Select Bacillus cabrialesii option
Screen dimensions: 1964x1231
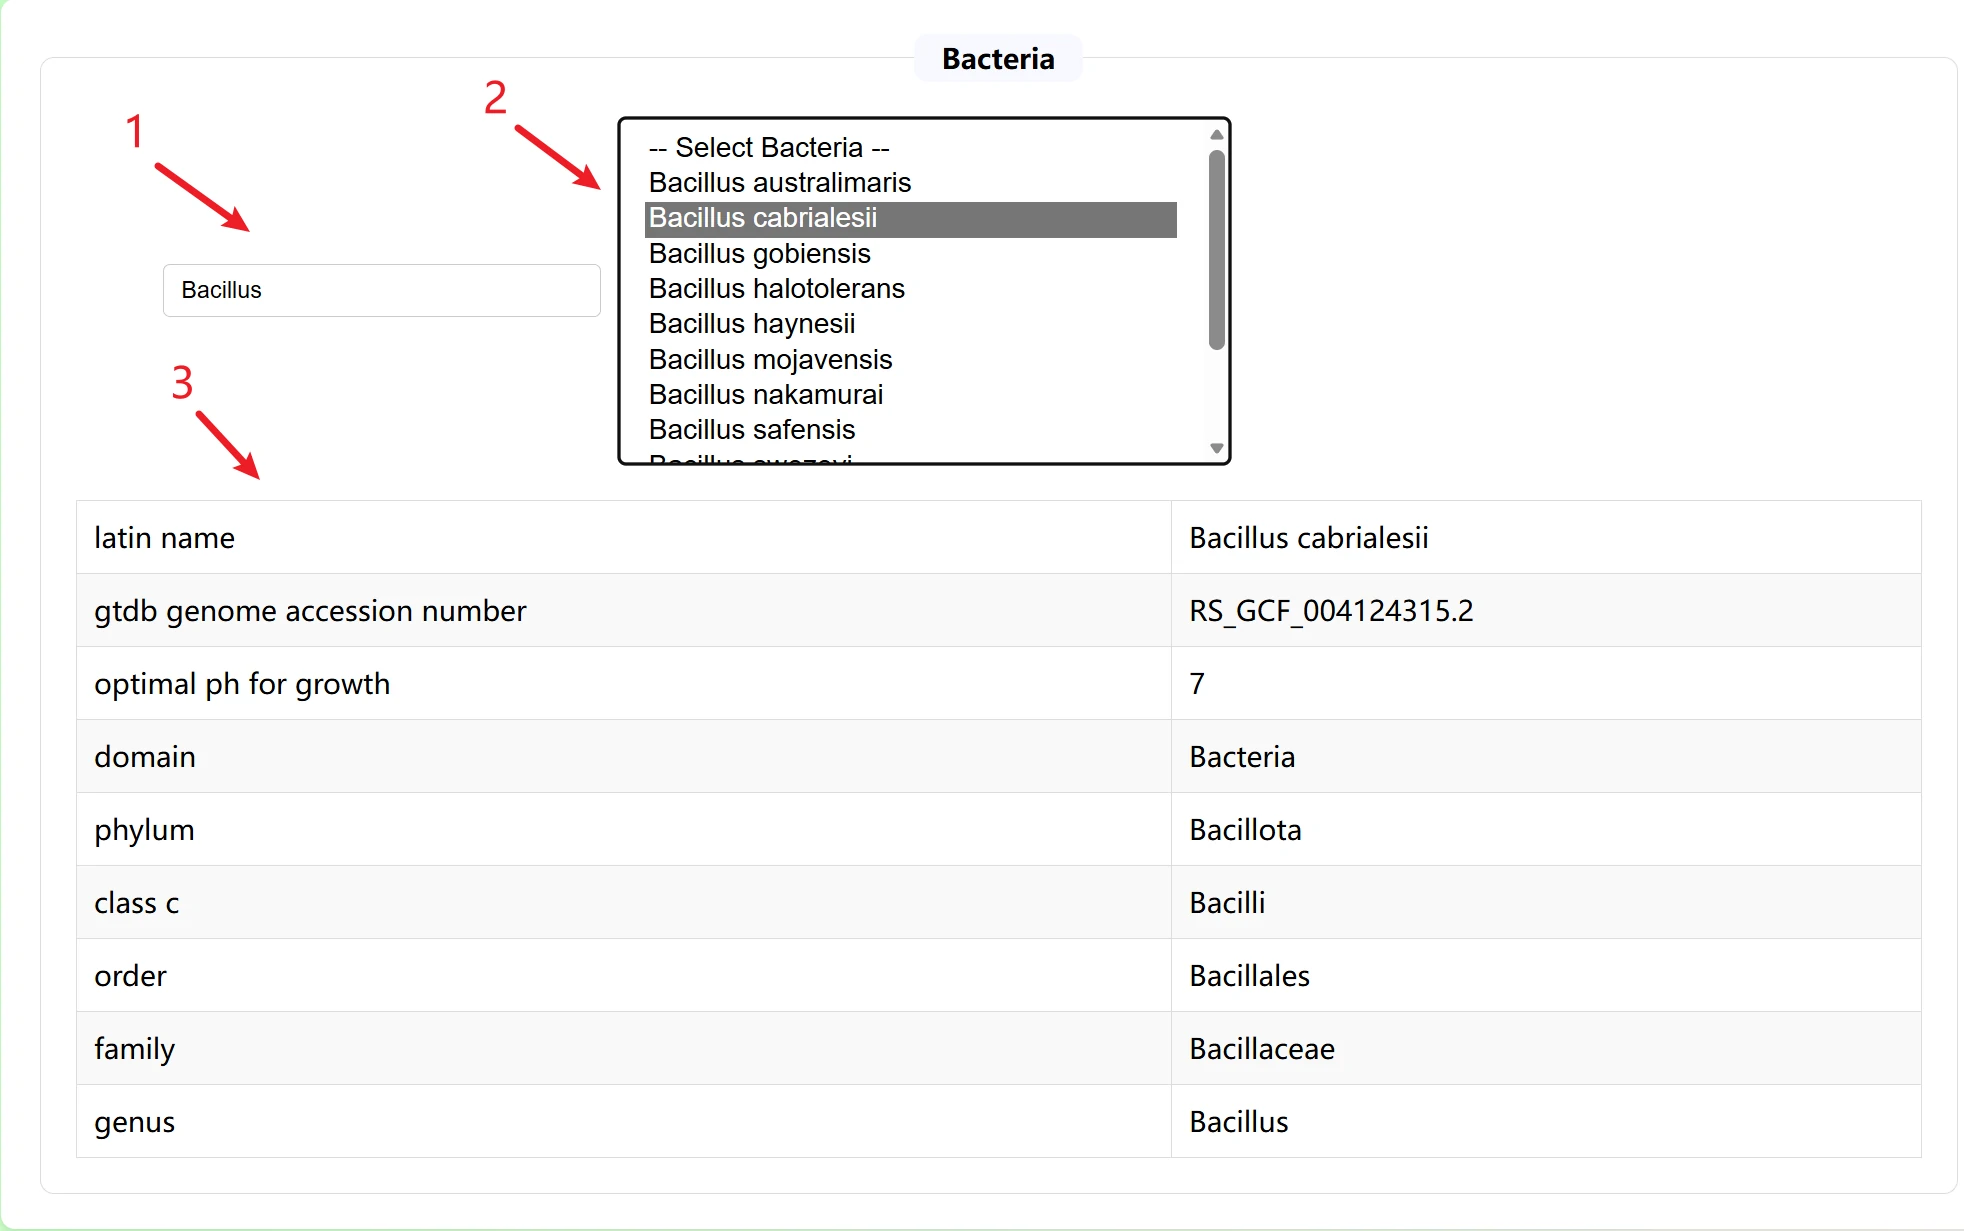763,218
